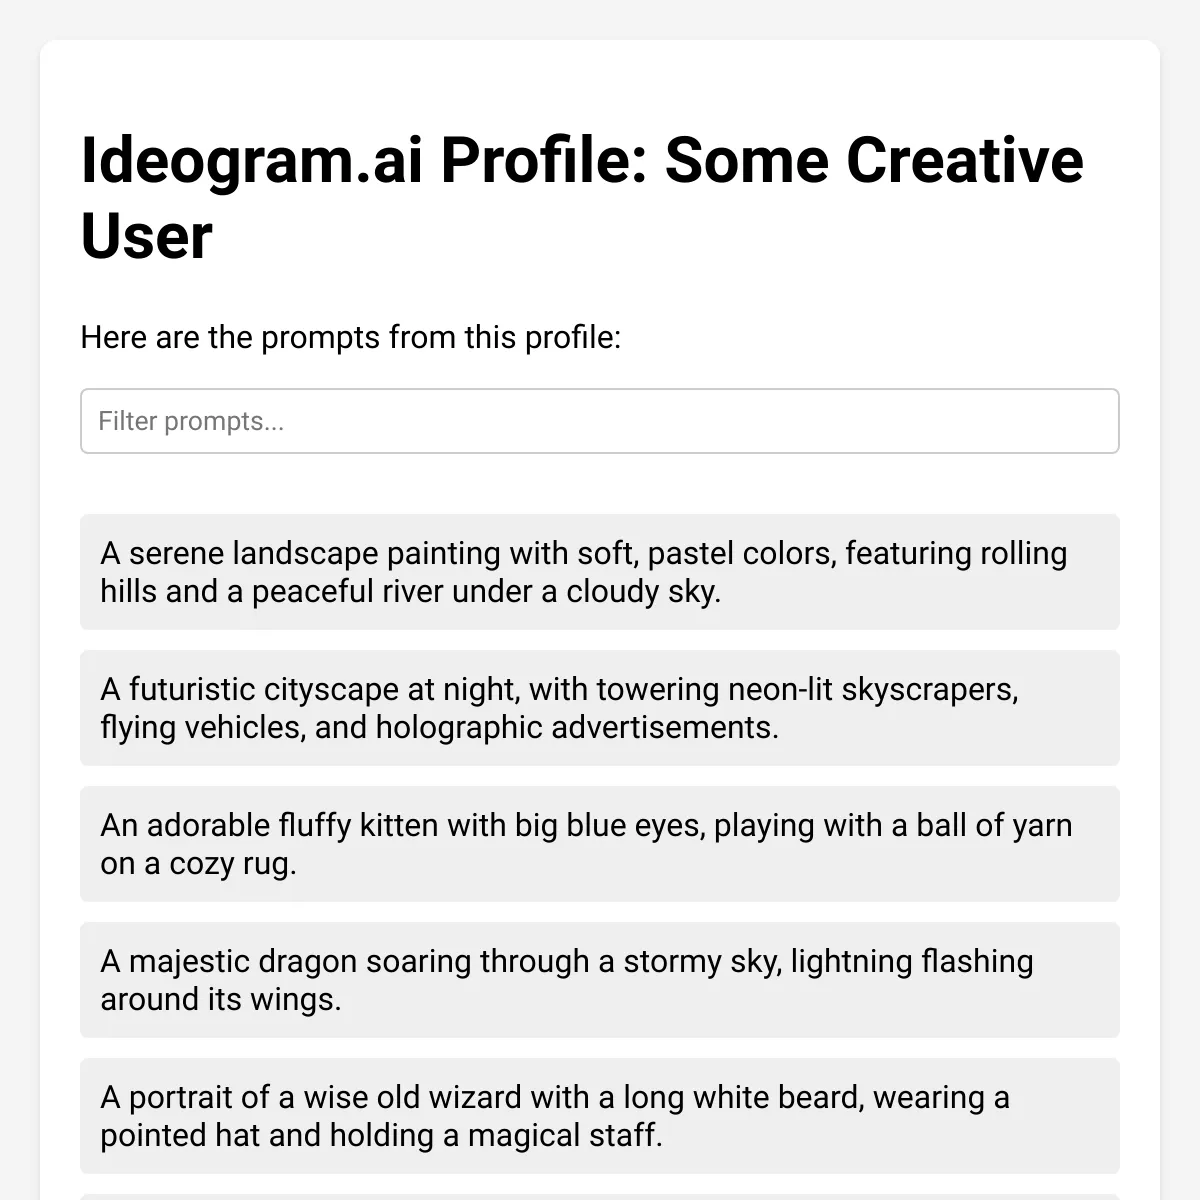Click the 'Here are the prompts' text
This screenshot has height=1200, width=1200.
pyautogui.click(x=351, y=338)
